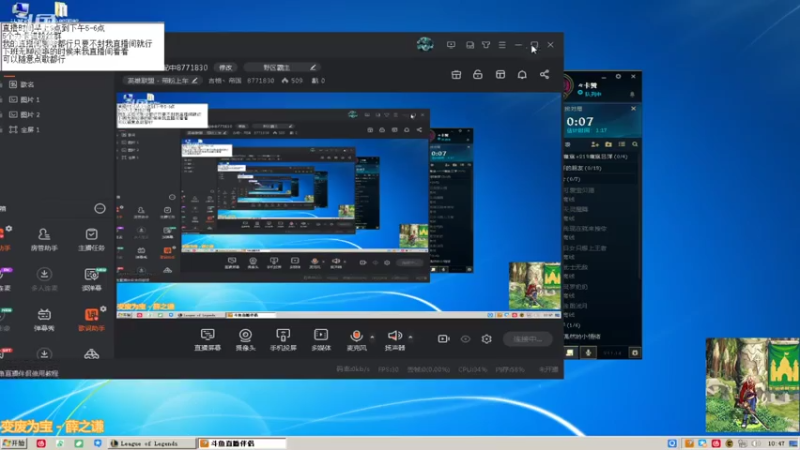Expand speaker options arrow
800x450 pixels.
point(410,337)
